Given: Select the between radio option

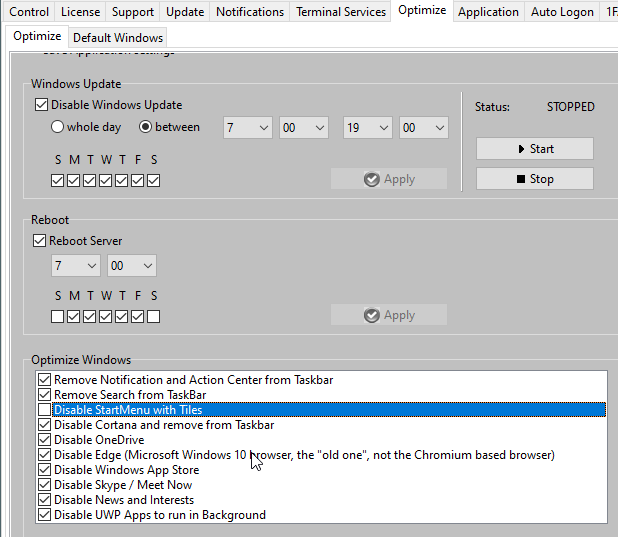Looking at the screenshot, I should coord(145,127).
